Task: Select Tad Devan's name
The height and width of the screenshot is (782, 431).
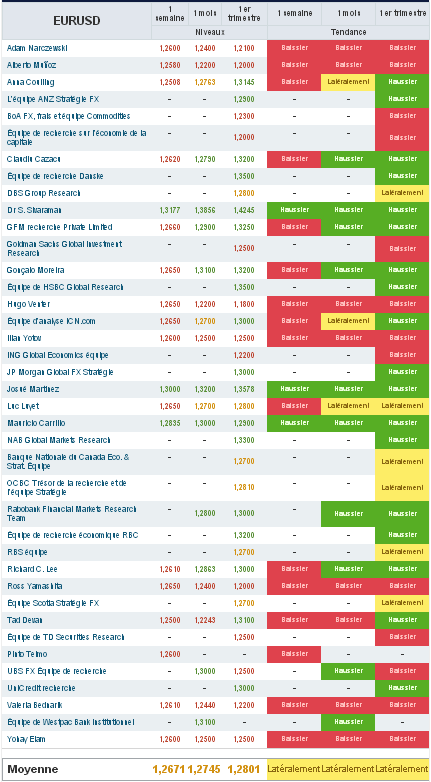Action: 24,619
